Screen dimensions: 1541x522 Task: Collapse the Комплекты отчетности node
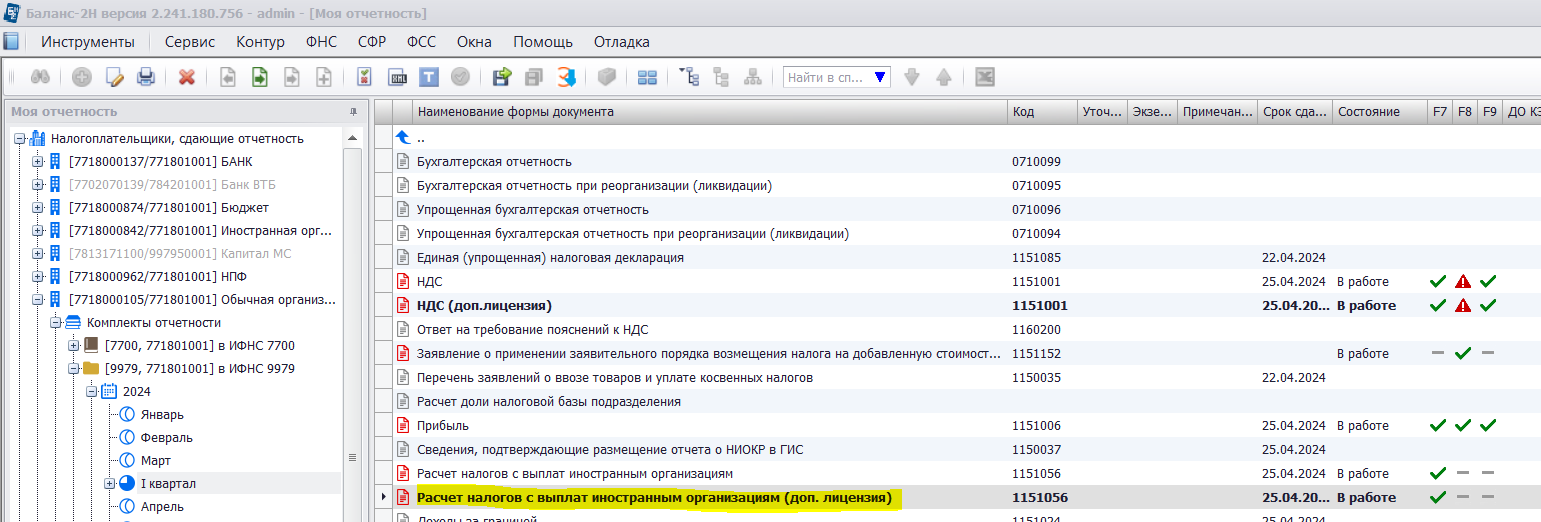coord(56,322)
